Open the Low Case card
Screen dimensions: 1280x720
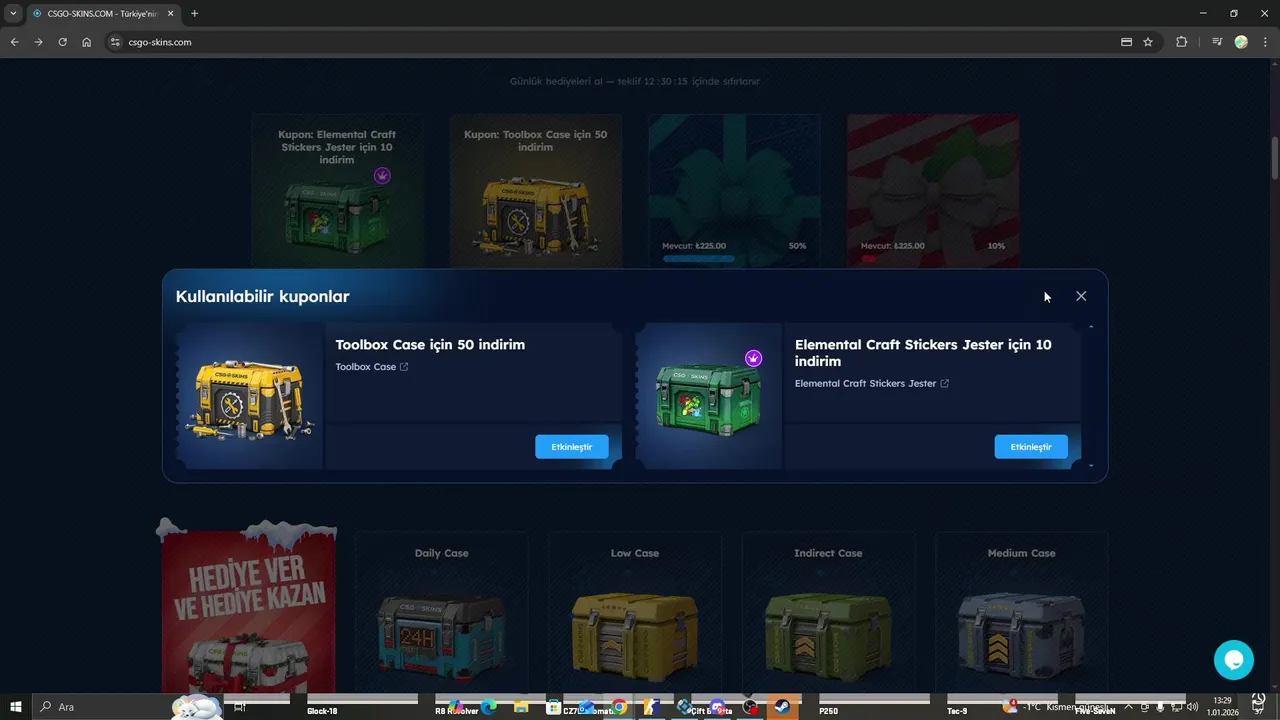[x=634, y=610]
